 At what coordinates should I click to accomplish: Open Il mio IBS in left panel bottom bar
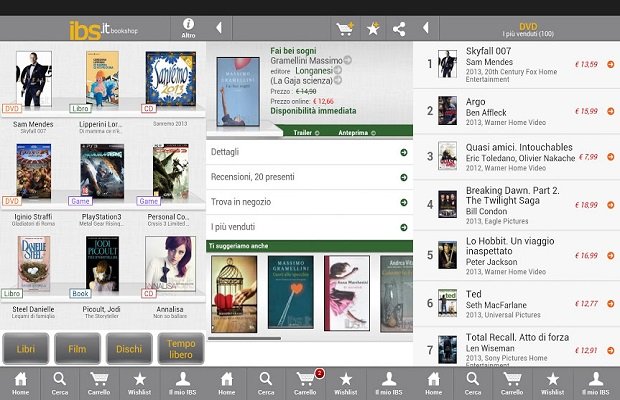[183, 383]
